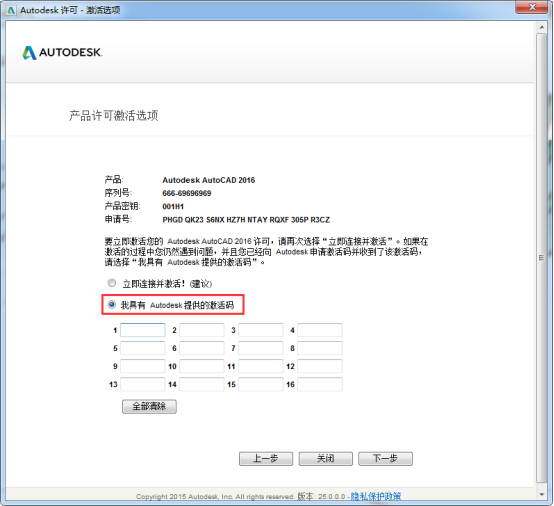The width and height of the screenshot is (554, 506).
Task: Click the scrollbar up arrow
Action: tap(541, 27)
